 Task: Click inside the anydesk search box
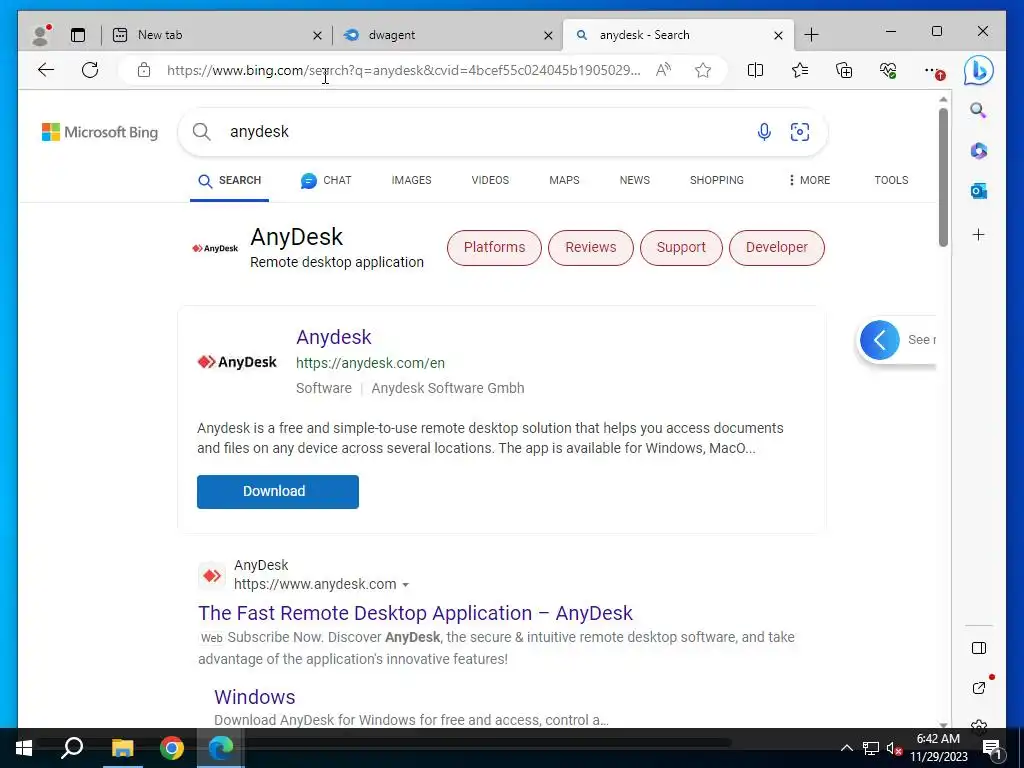[483, 132]
